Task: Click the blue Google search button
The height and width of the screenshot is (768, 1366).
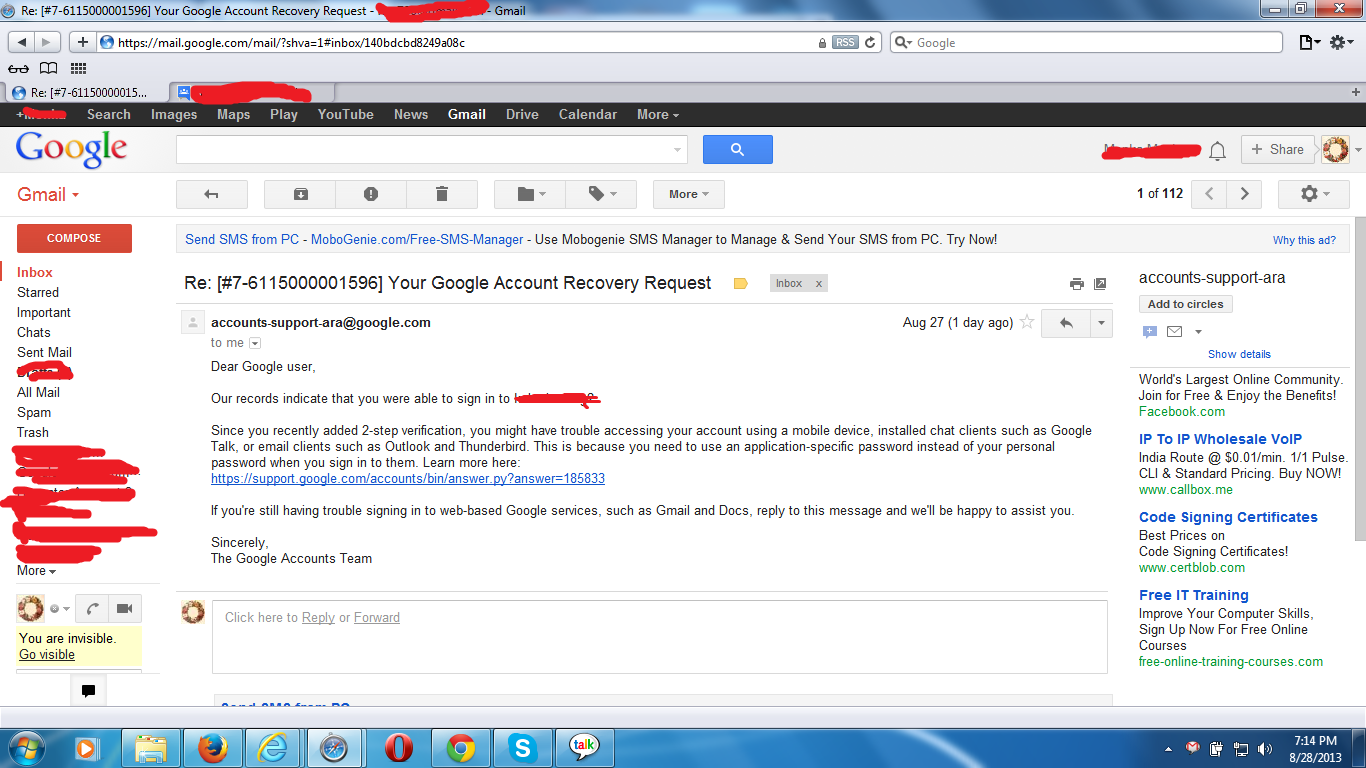Action: (738, 150)
